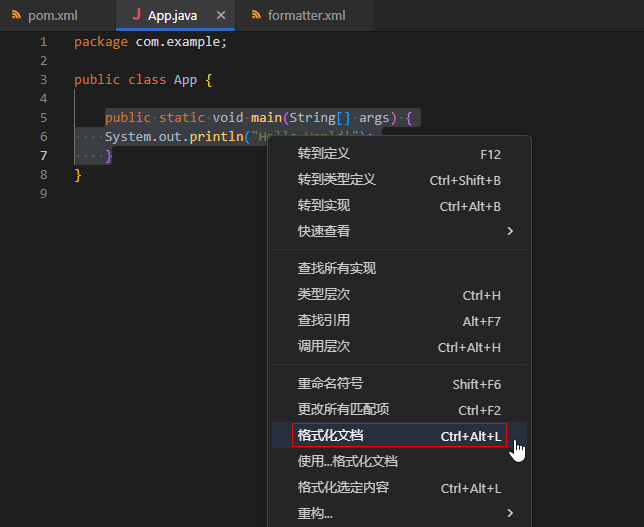
Task: Select 转到实现 in the context menu
Action: (x=324, y=206)
